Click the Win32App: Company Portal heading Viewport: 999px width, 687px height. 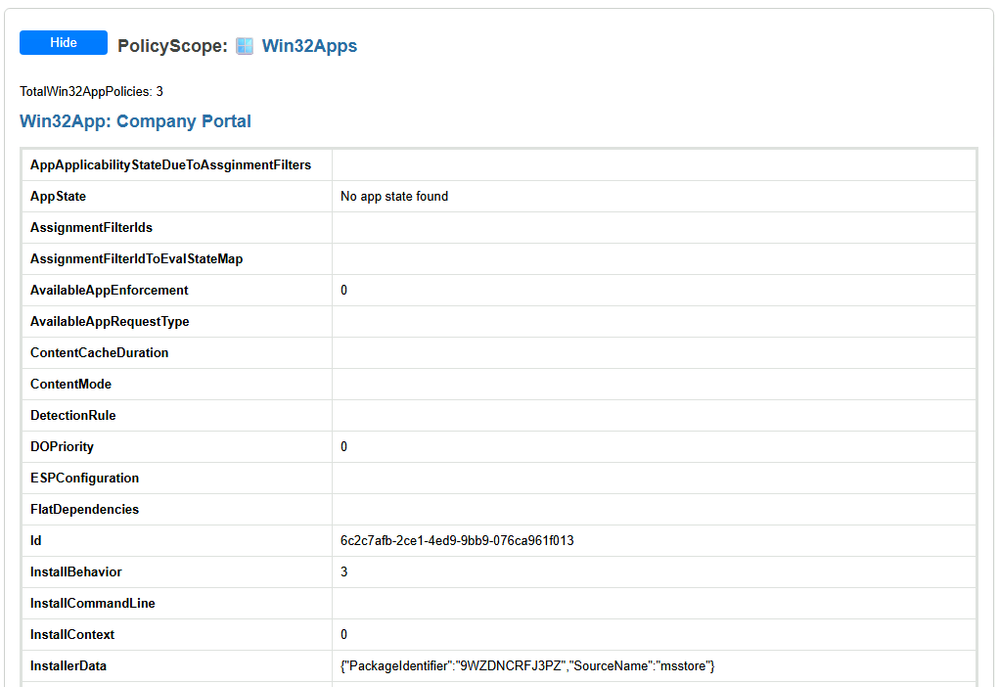pyautogui.click(x=135, y=121)
